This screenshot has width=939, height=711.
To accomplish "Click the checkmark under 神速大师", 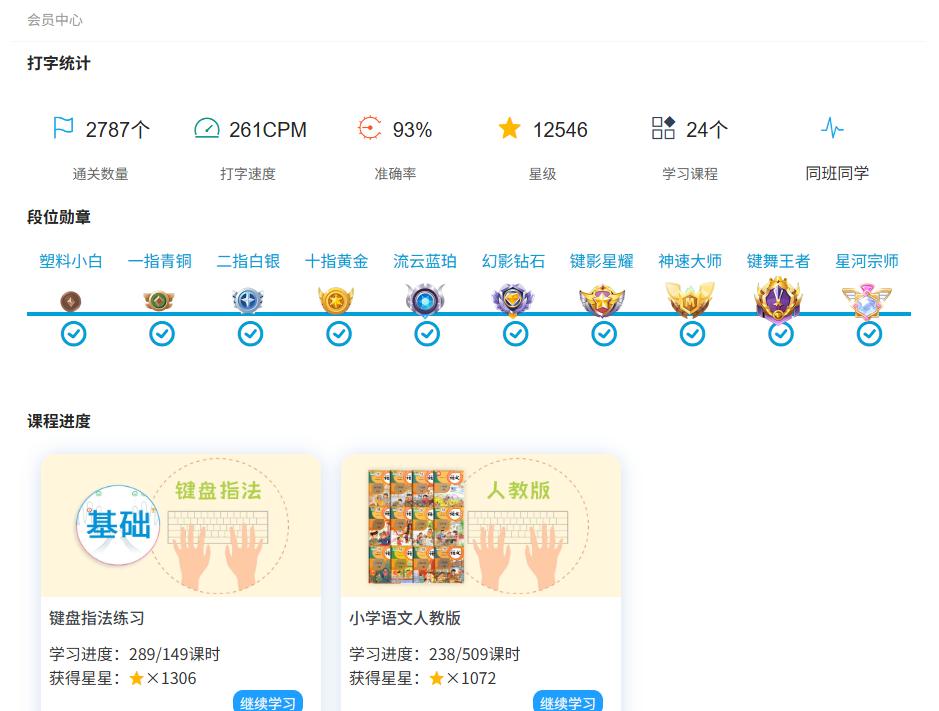I will 692,334.
